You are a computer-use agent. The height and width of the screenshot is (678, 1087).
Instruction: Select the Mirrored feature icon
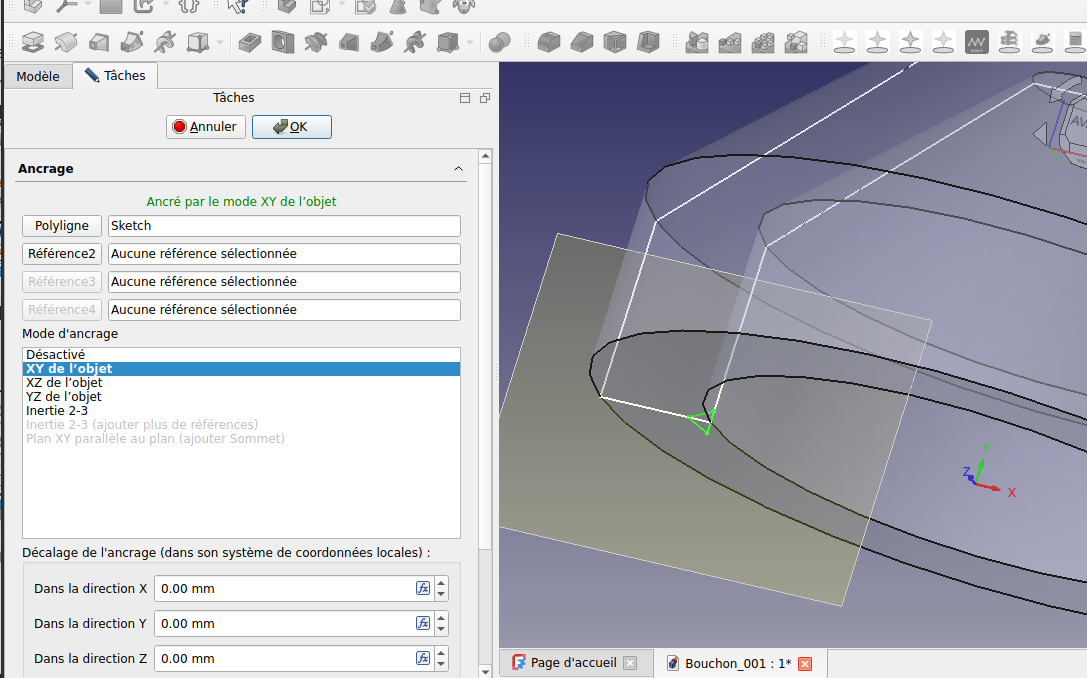697,42
